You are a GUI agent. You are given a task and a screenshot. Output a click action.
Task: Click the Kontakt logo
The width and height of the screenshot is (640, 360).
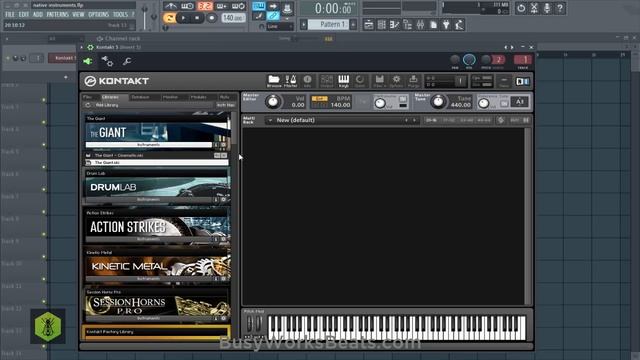tap(117, 81)
